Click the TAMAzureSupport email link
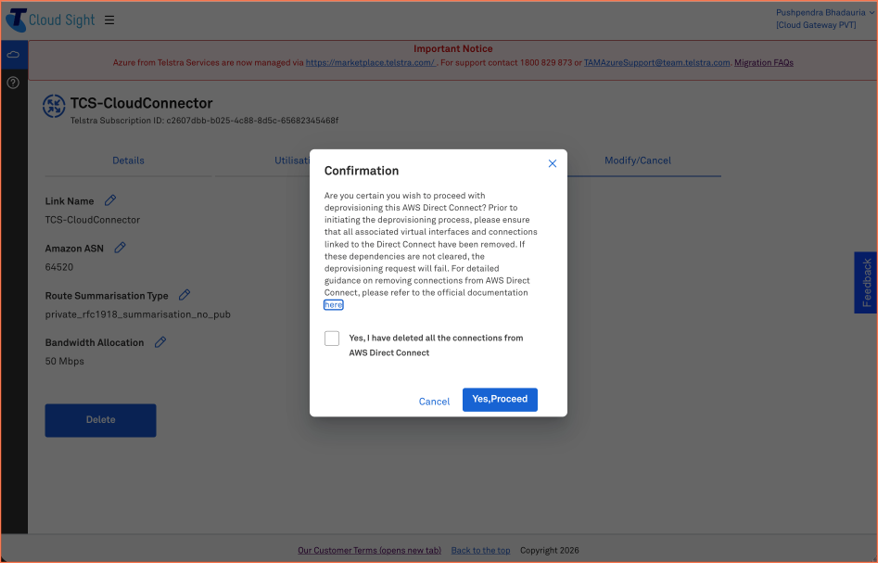This screenshot has width=878, height=563. 657,63
